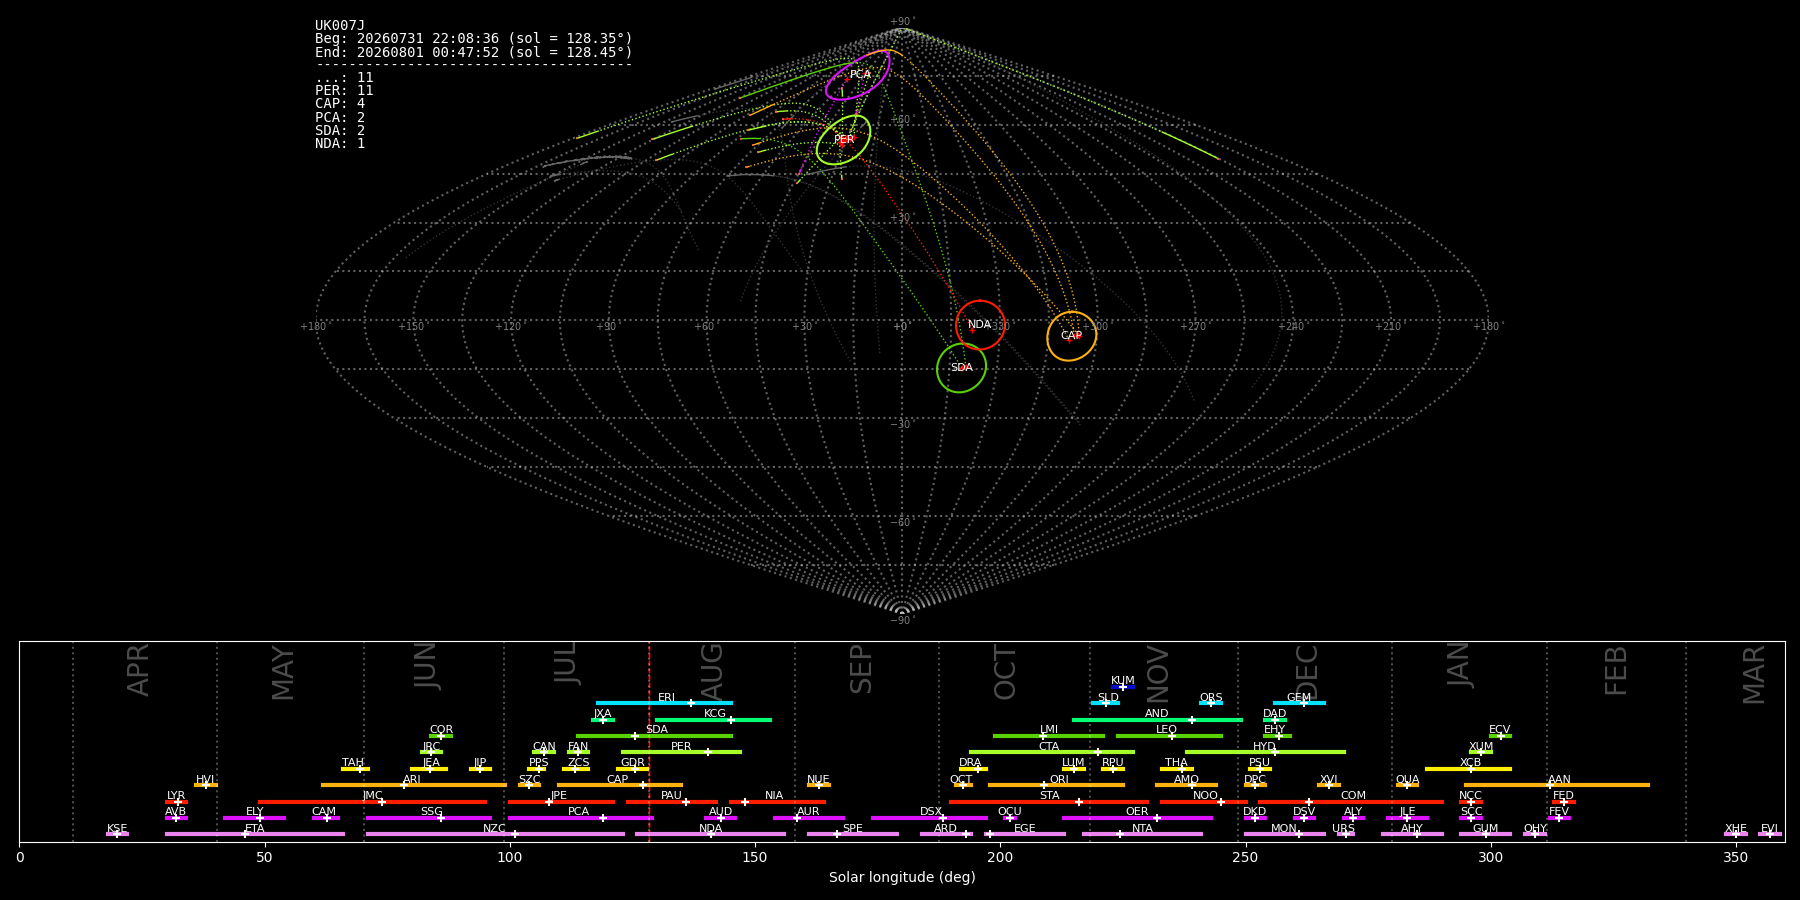The width and height of the screenshot is (1800, 900).
Task: Click the AUG month label in the timeline
Action: [712, 673]
